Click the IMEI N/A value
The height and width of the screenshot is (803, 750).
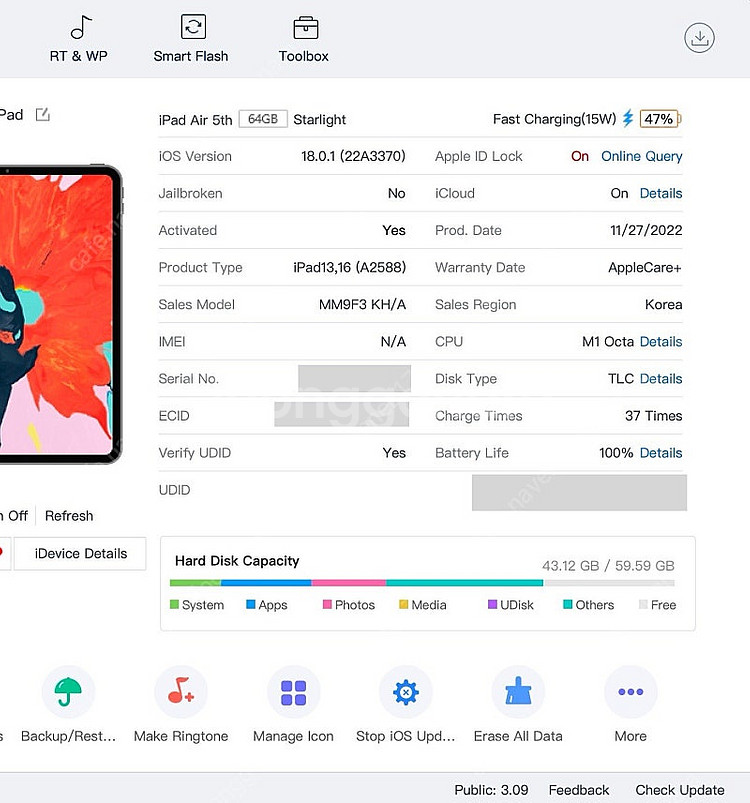pyautogui.click(x=393, y=342)
